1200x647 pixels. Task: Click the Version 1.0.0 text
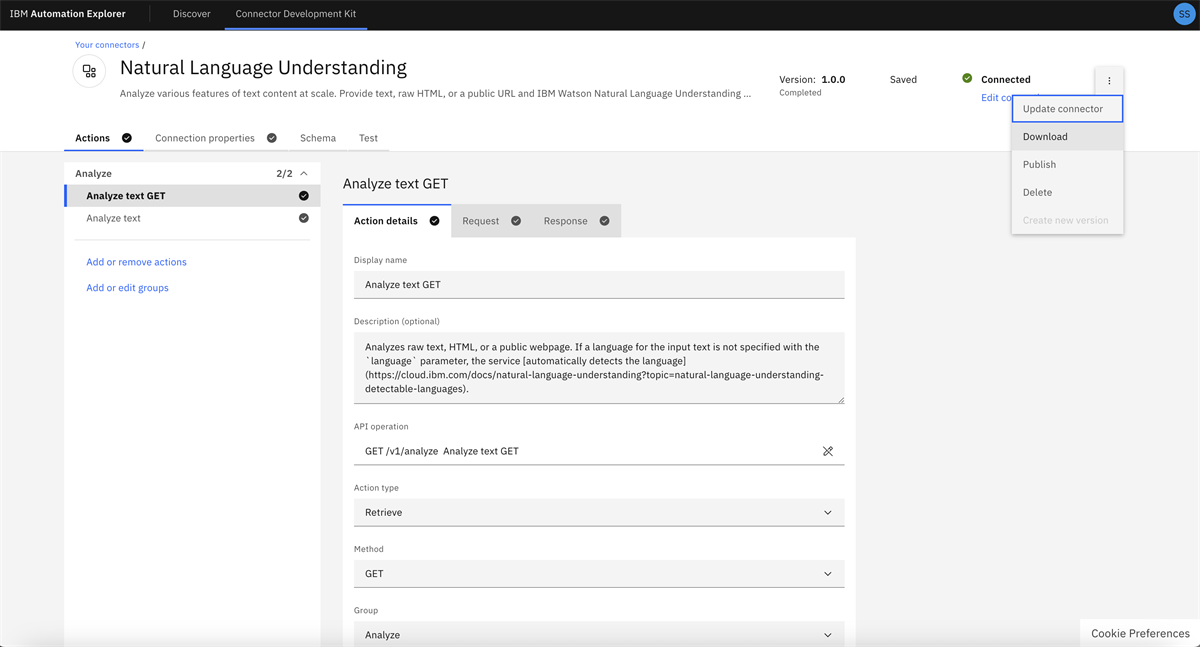click(812, 79)
